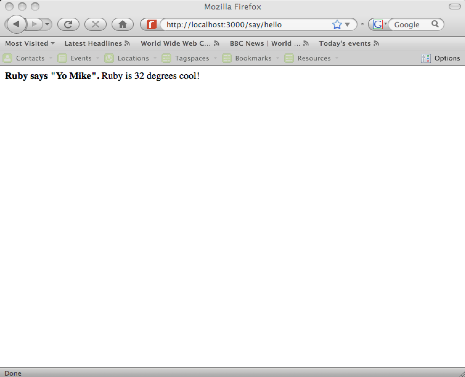Image resolution: width=465 pixels, height=377 pixels.
Task: Open the Bookmarks toolbar menu
Action: 253,58
